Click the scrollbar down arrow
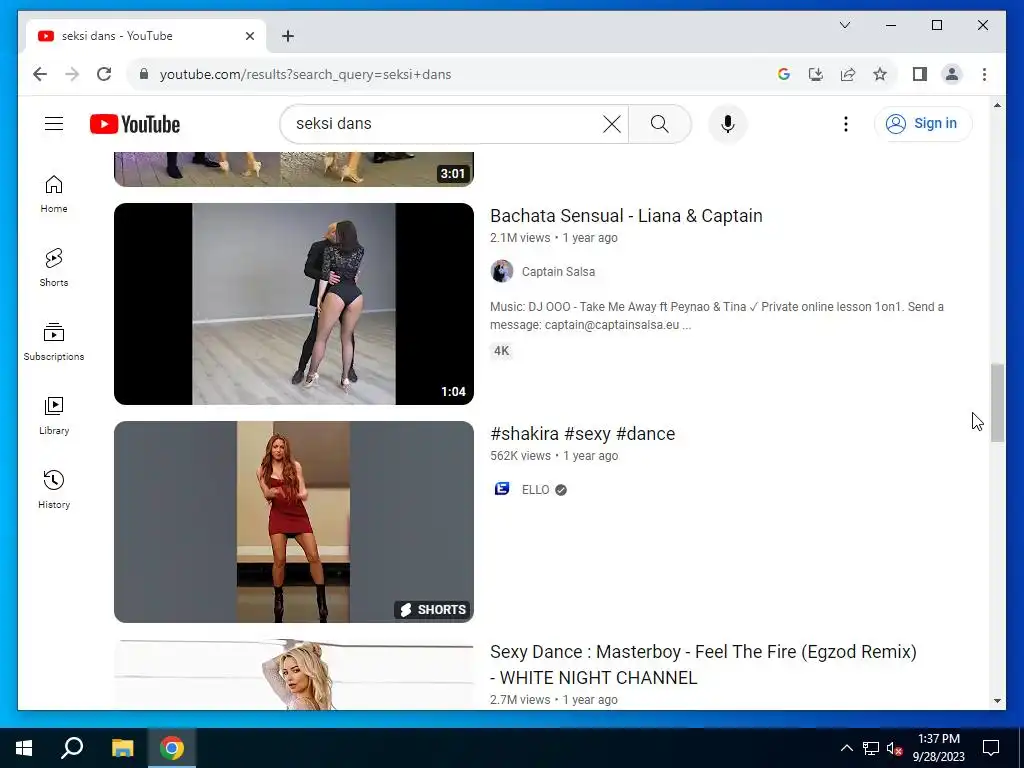 997,701
